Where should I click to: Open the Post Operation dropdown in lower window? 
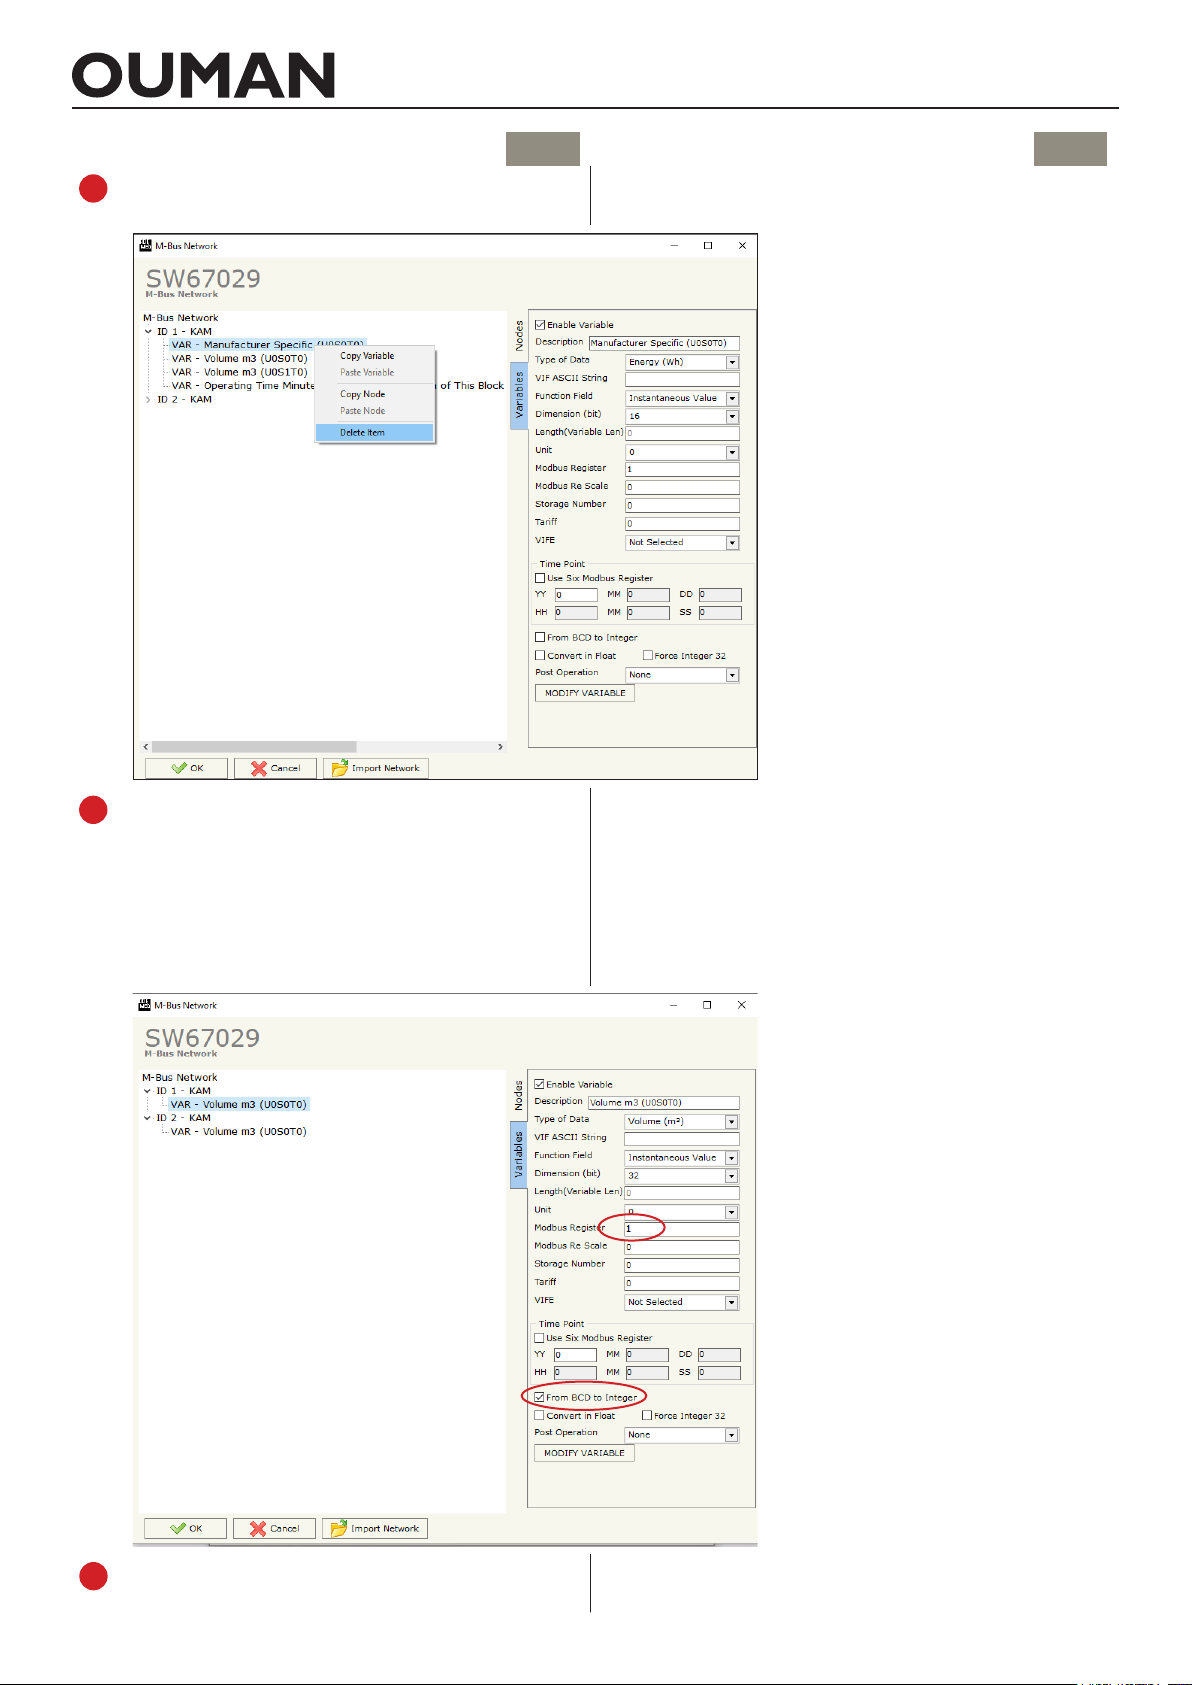pyautogui.click(x=731, y=1435)
